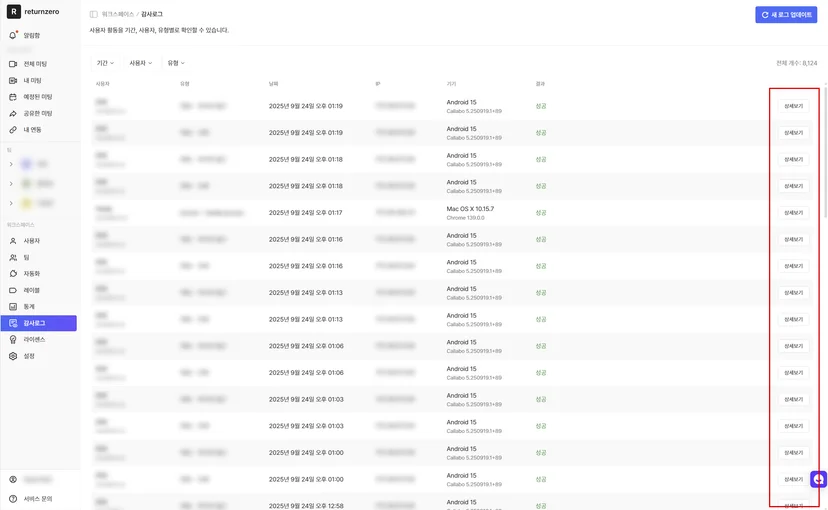Open 라이선스 license icon
The width and height of the screenshot is (828, 510).
click(13, 339)
